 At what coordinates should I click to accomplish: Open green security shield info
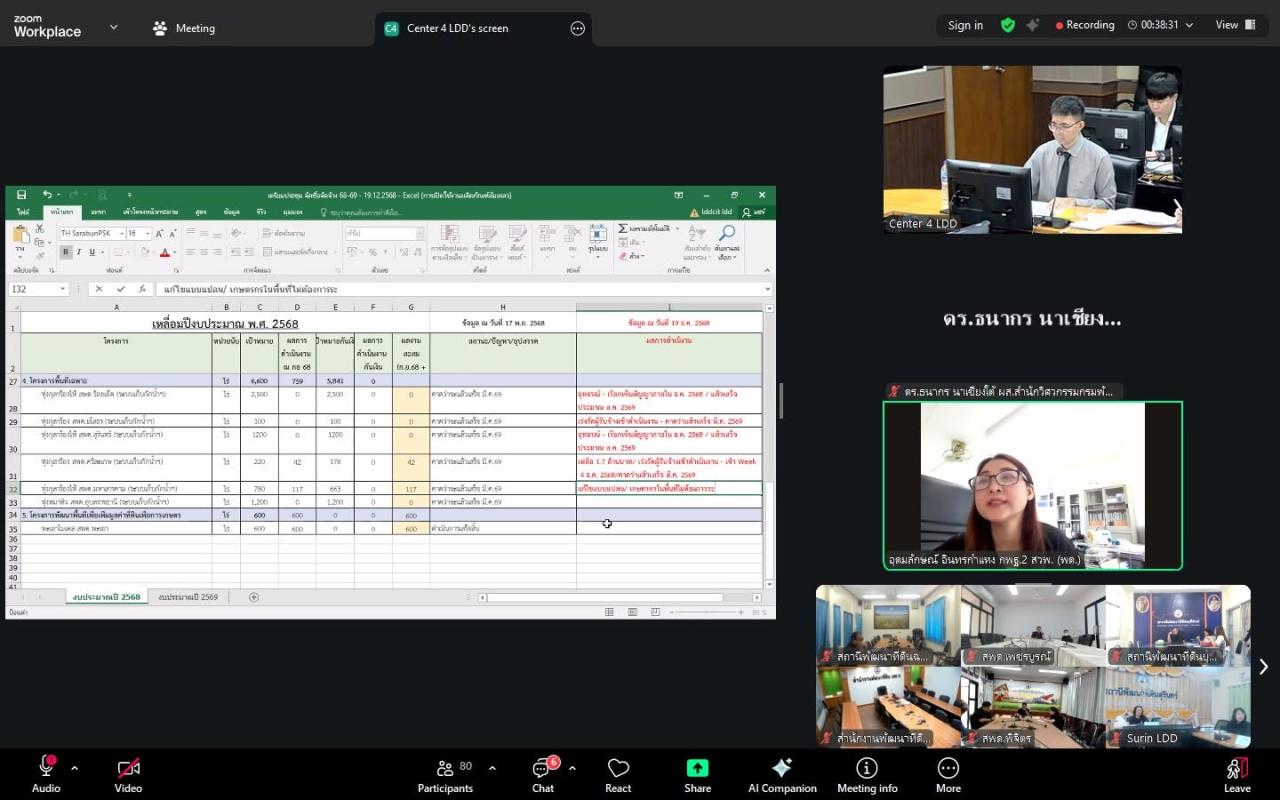point(1008,25)
